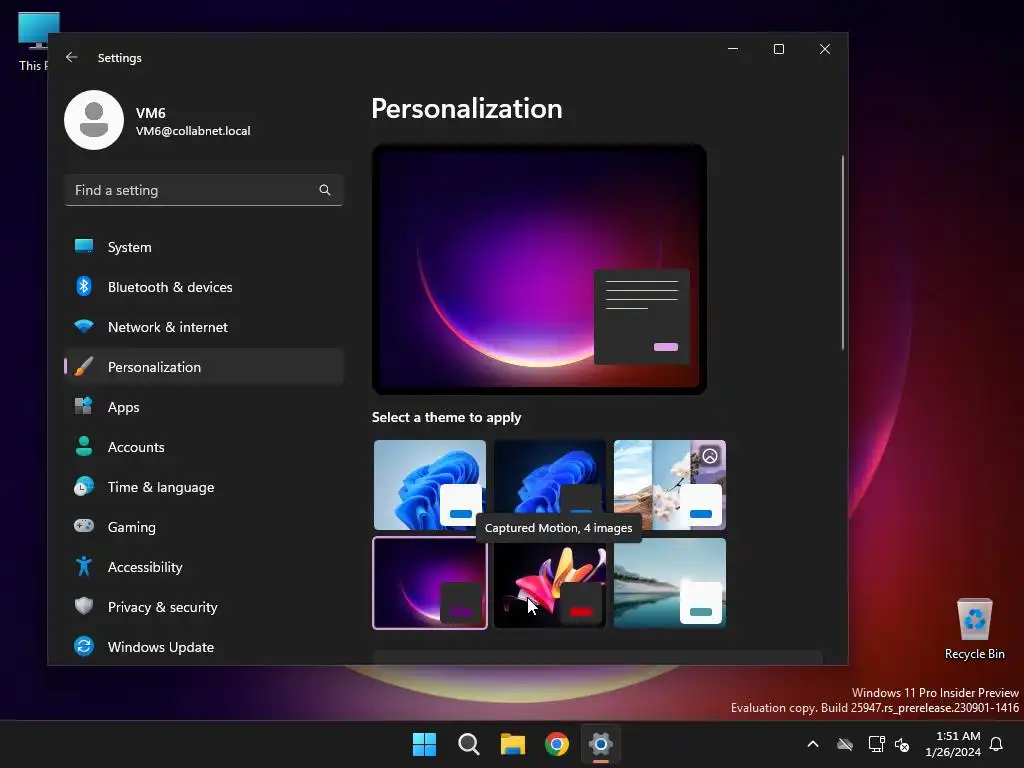
Task: Apply the Windows dark bloom theme
Action: pos(550,485)
